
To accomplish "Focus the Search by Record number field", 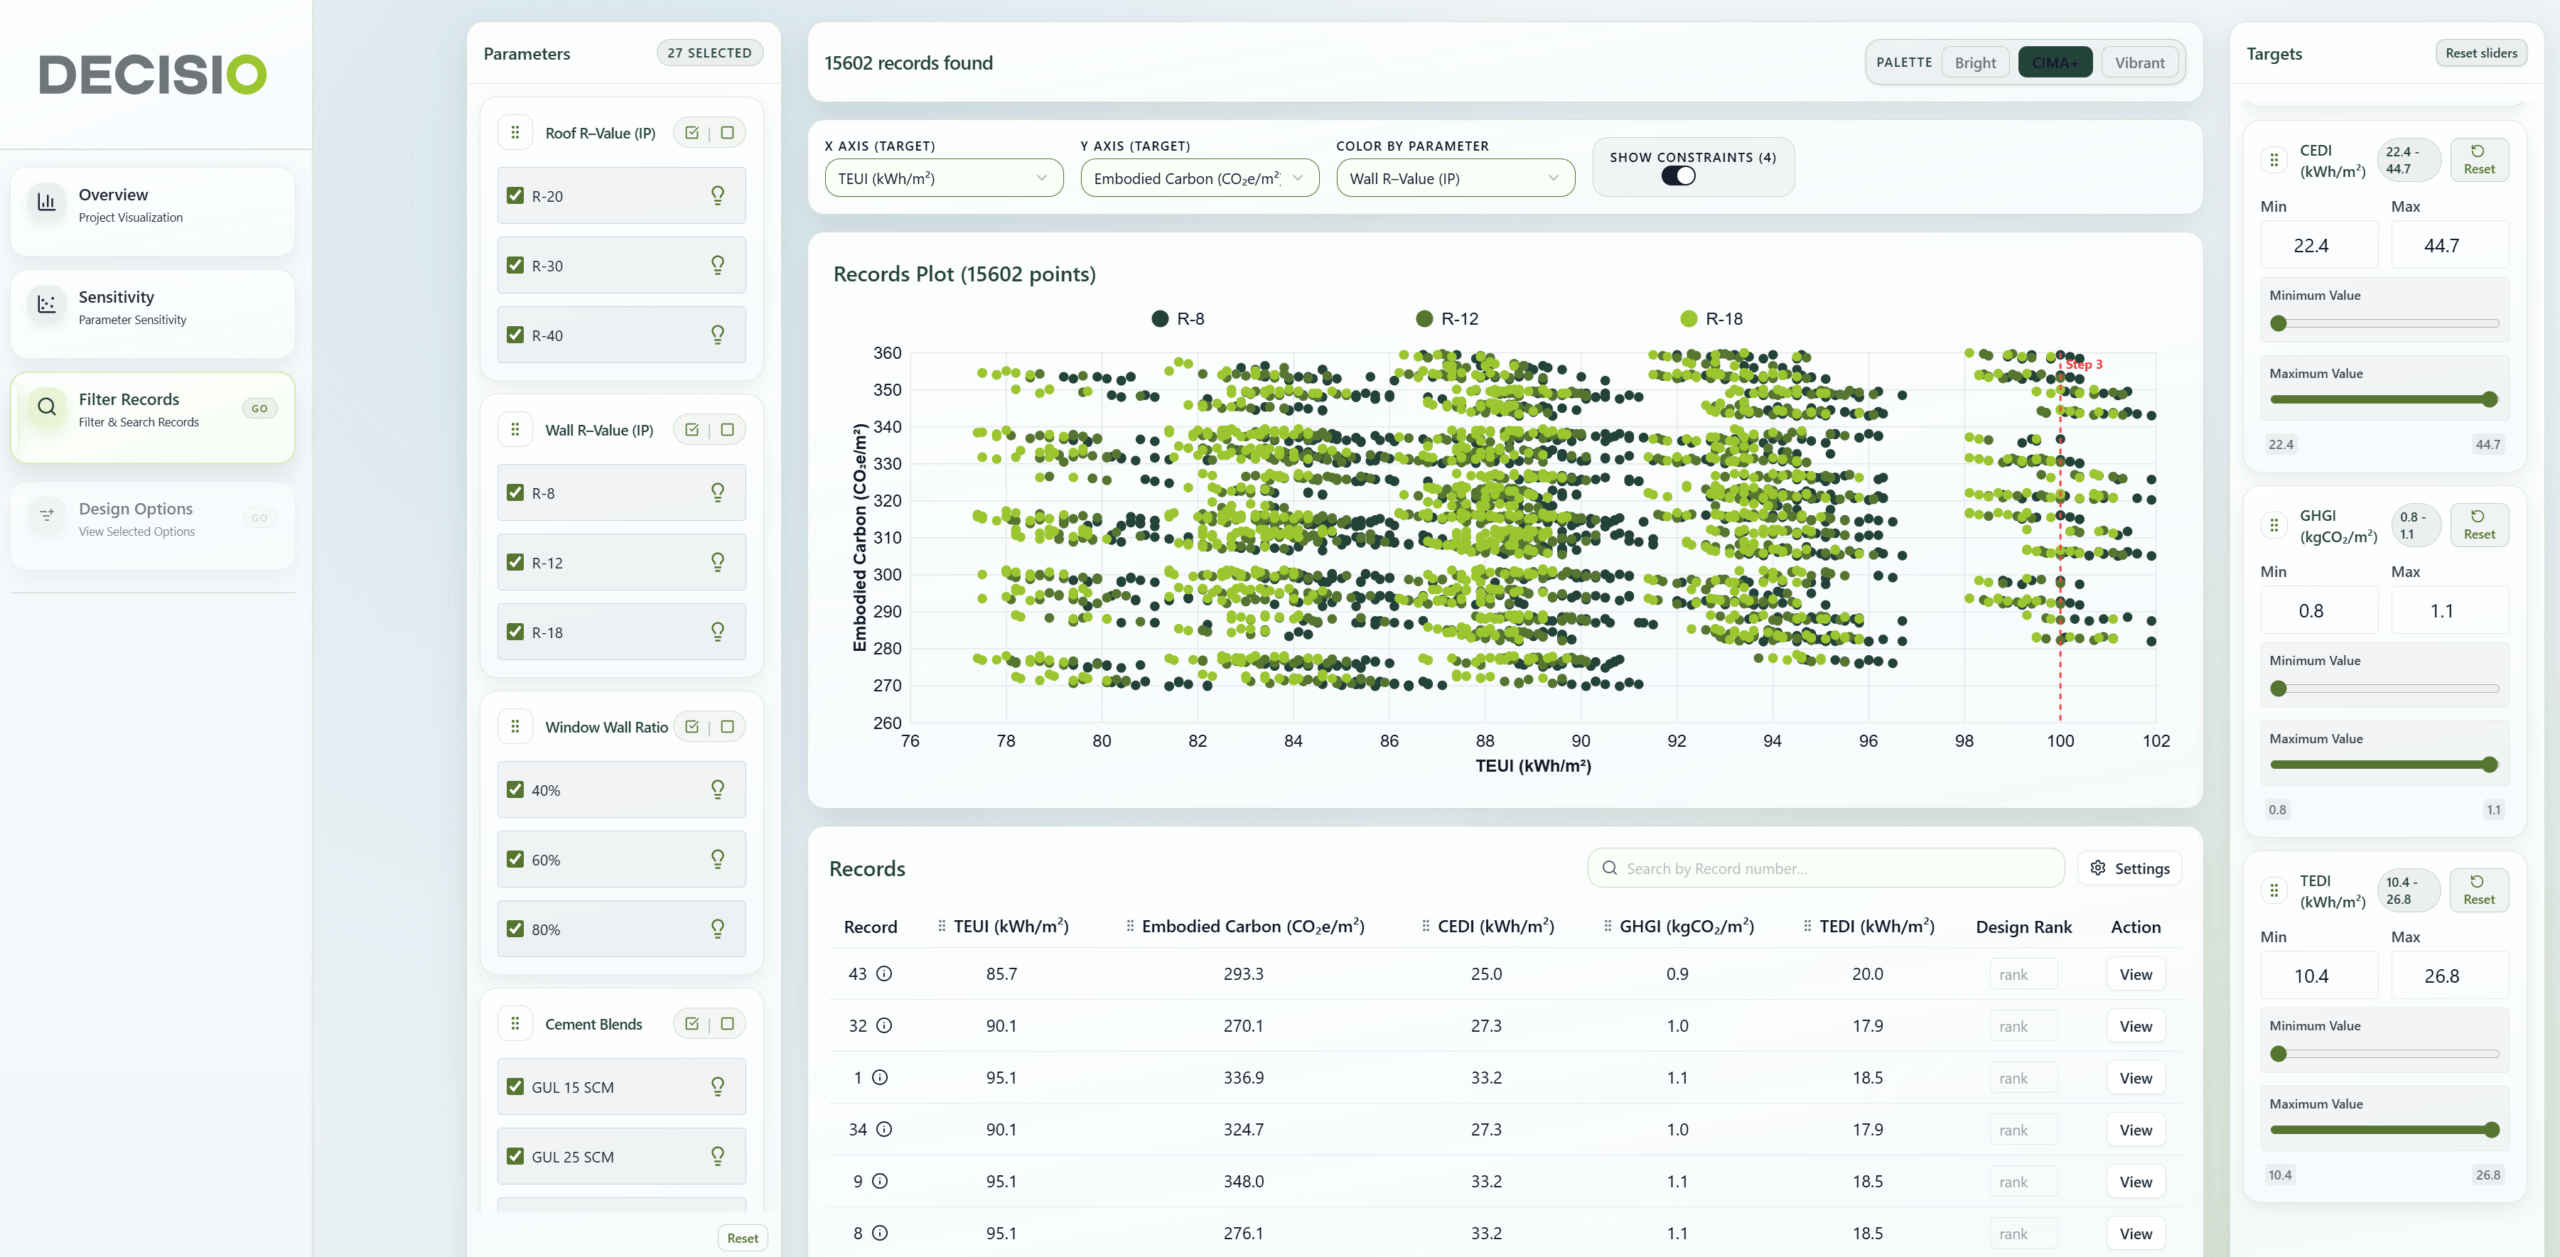I will tap(1825, 868).
